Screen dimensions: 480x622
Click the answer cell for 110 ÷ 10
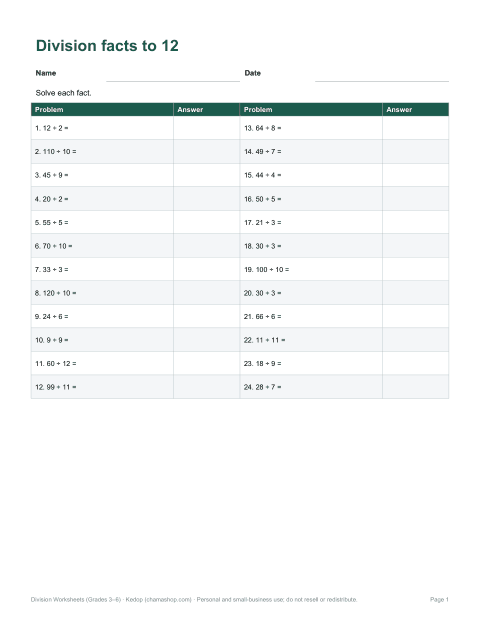(207, 152)
